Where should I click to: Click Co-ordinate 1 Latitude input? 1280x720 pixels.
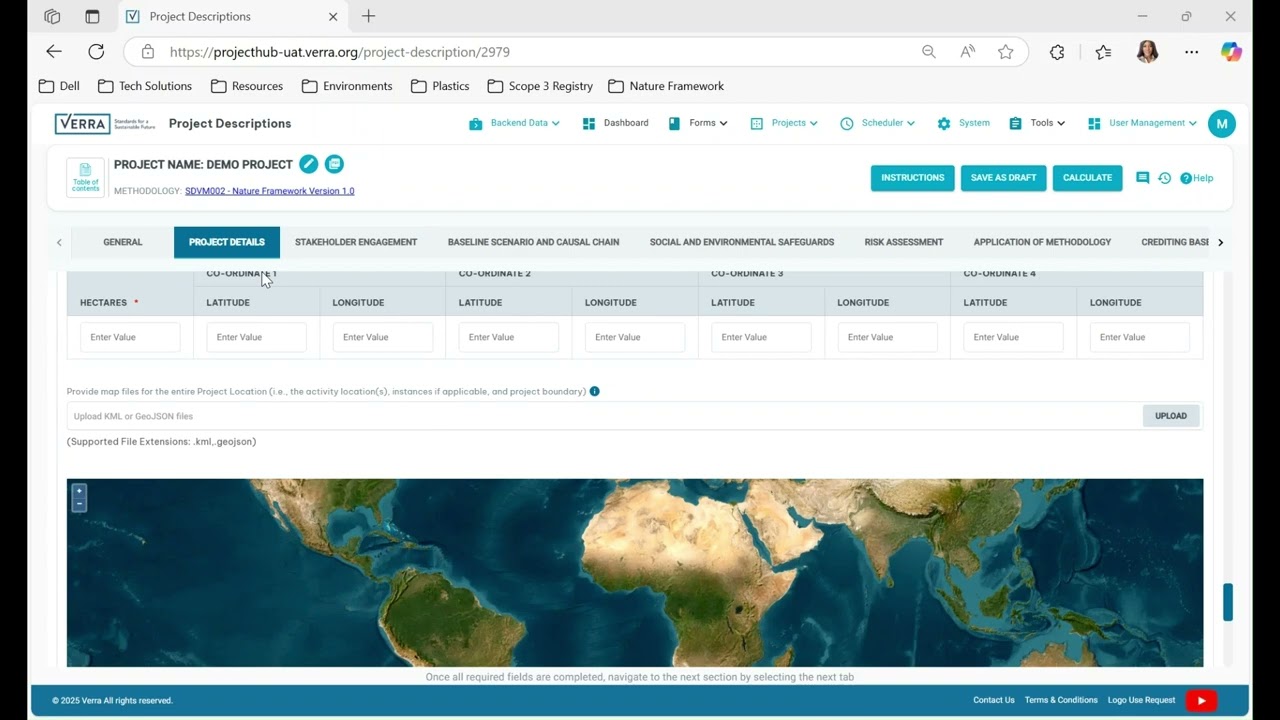(256, 337)
